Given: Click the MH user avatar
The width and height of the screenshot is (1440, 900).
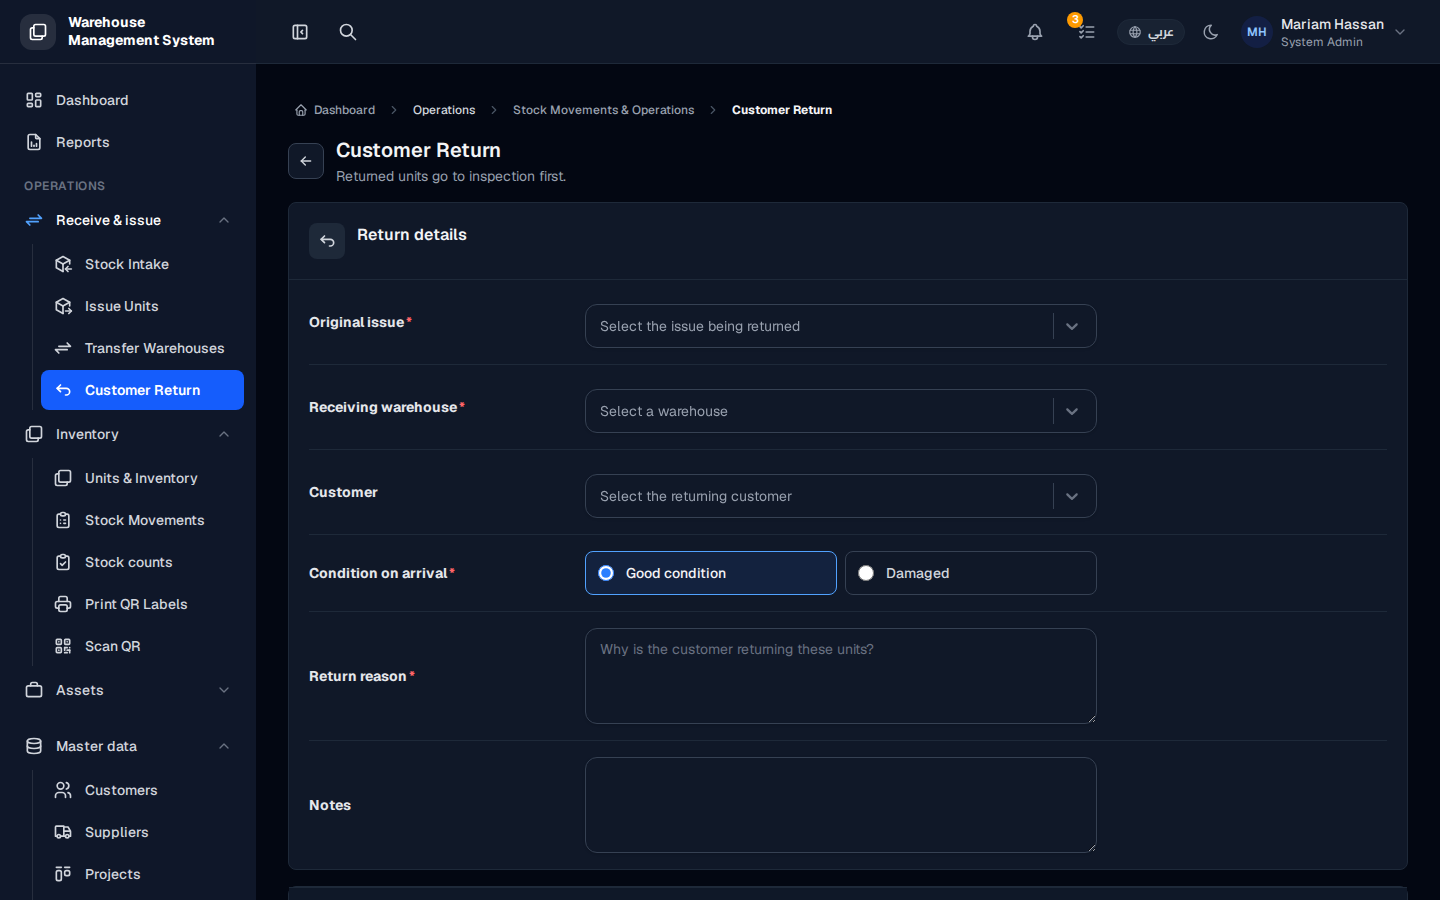Looking at the screenshot, I should point(1257,32).
